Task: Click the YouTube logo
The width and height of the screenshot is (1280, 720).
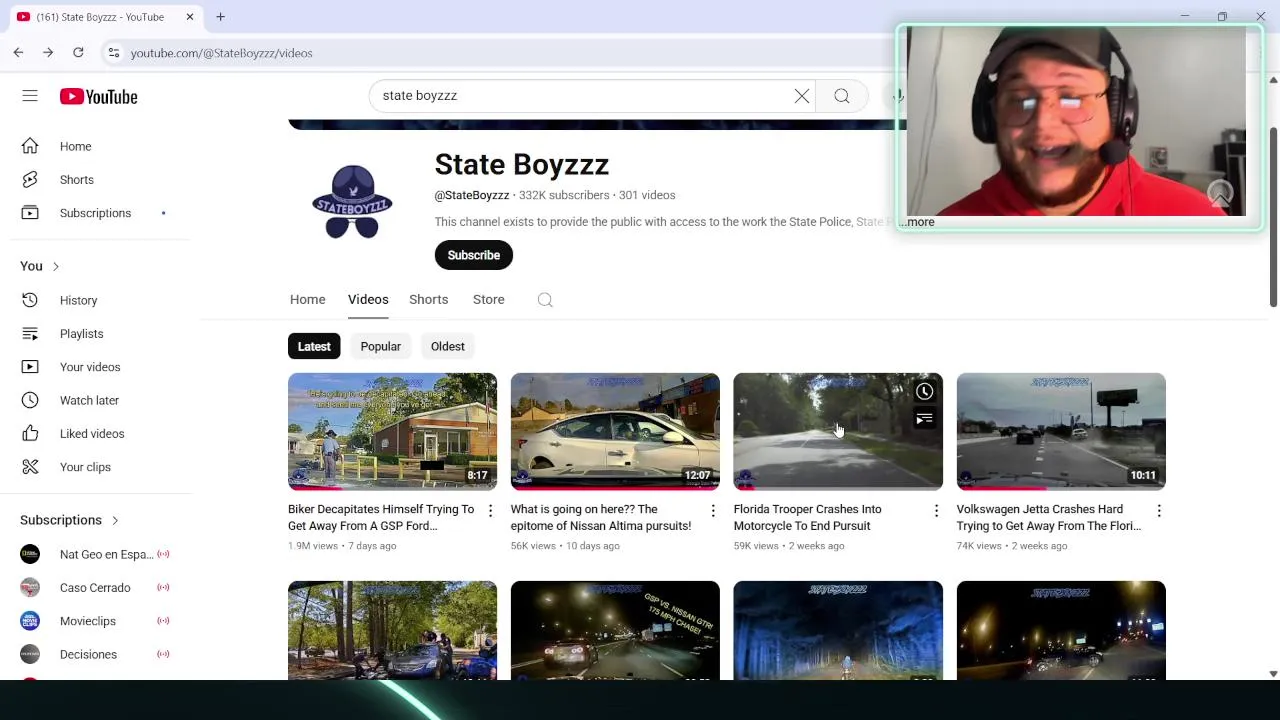Action: (98, 96)
